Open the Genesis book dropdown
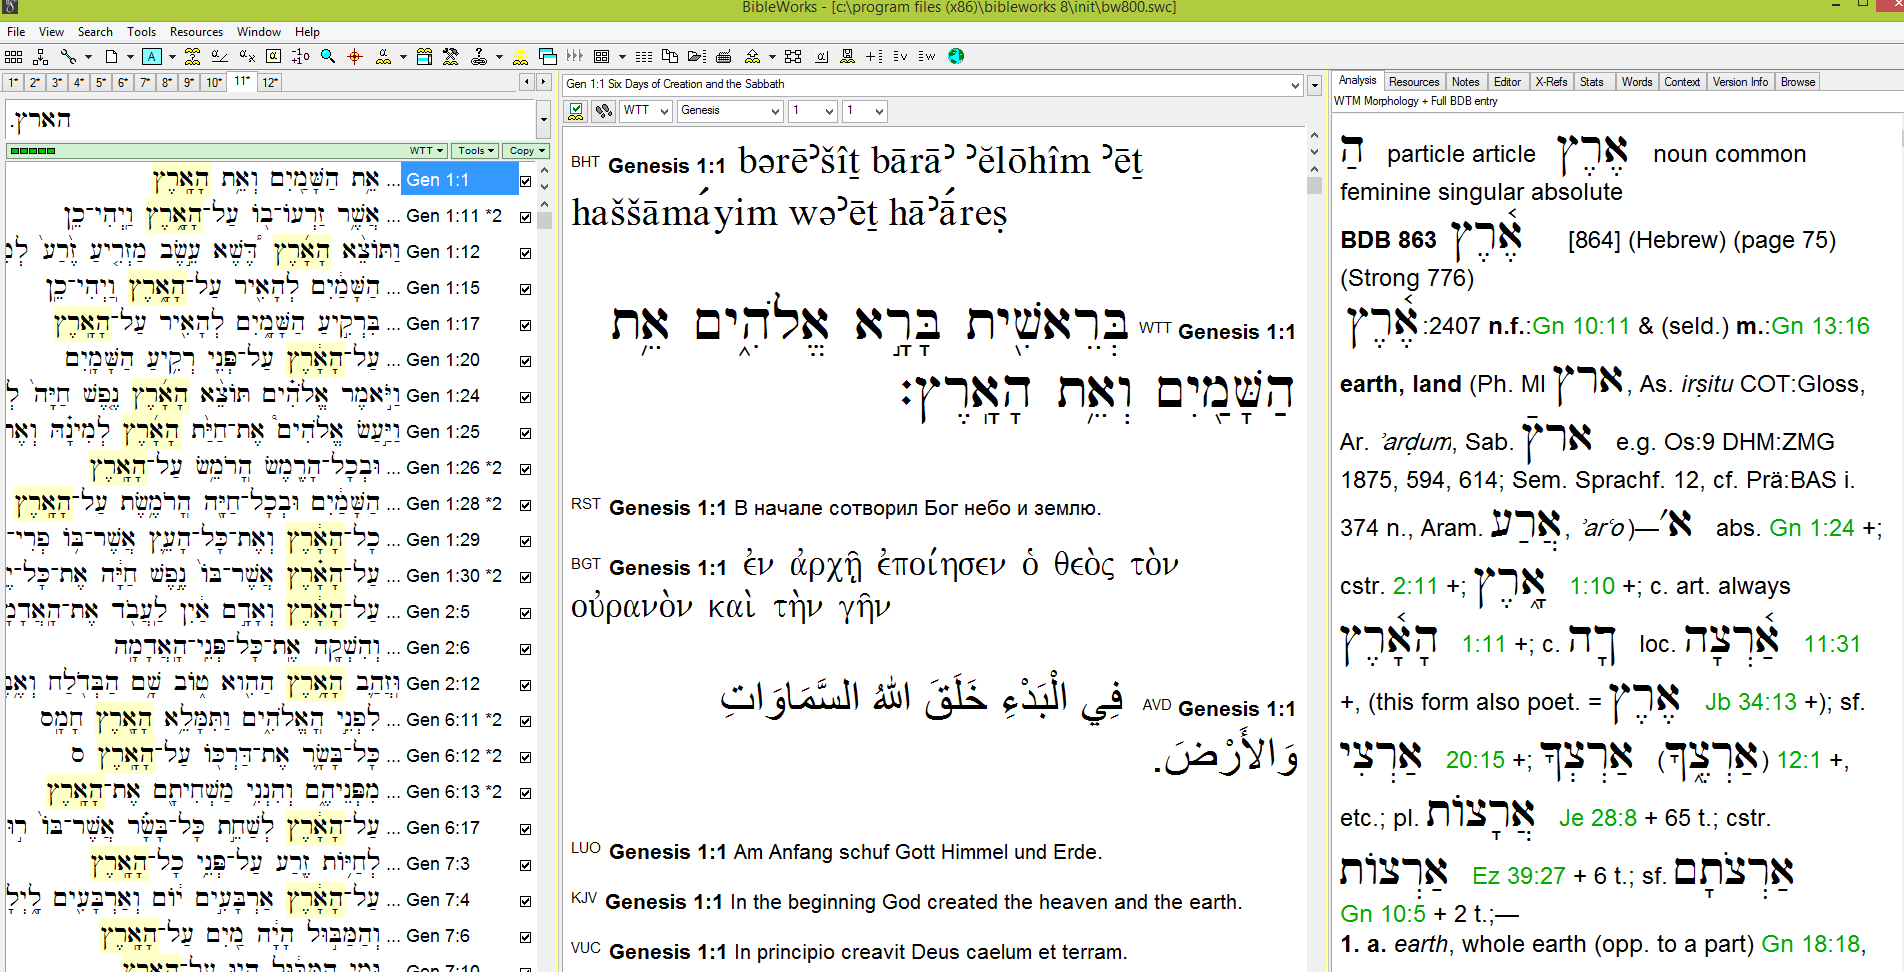The height and width of the screenshot is (972, 1904). click(x=730, y=111)
